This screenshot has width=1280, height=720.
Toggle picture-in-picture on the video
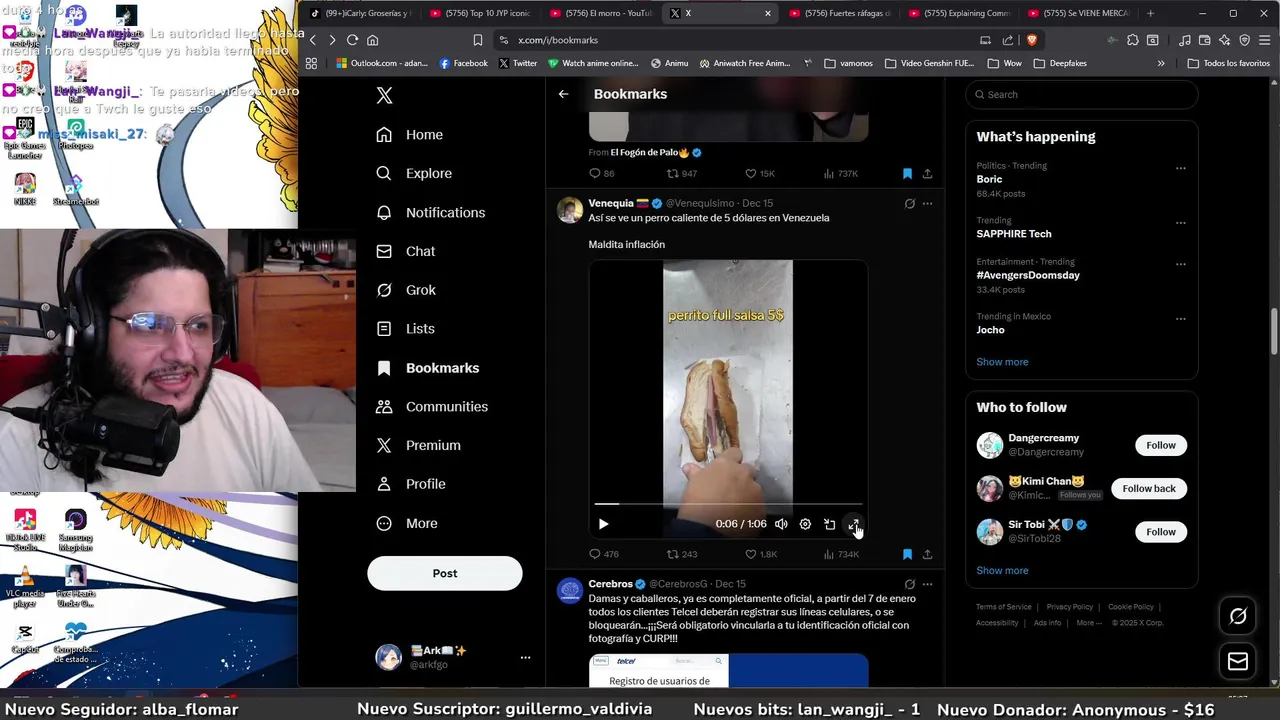click(x=829, y=524)
